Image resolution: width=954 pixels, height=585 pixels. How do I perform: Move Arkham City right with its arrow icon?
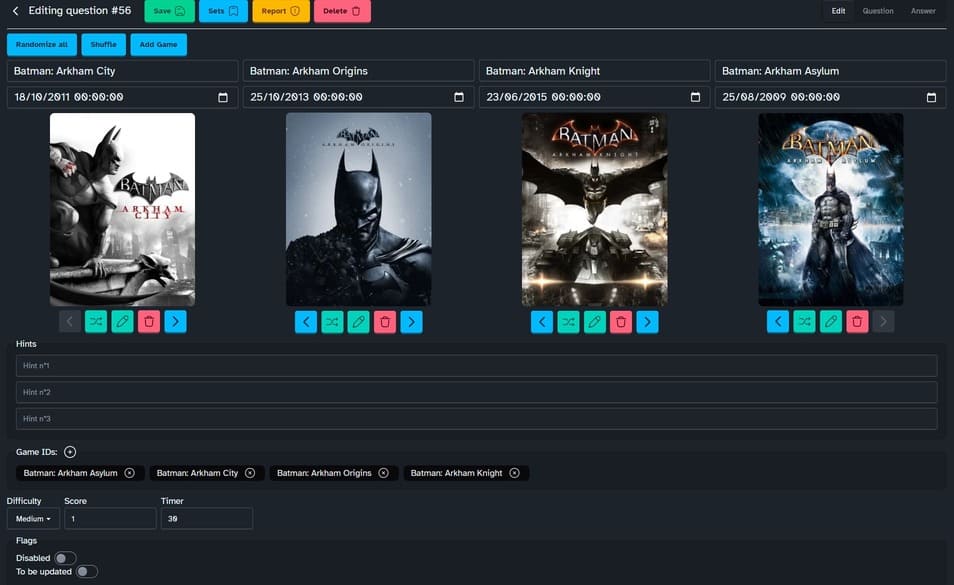175,321
